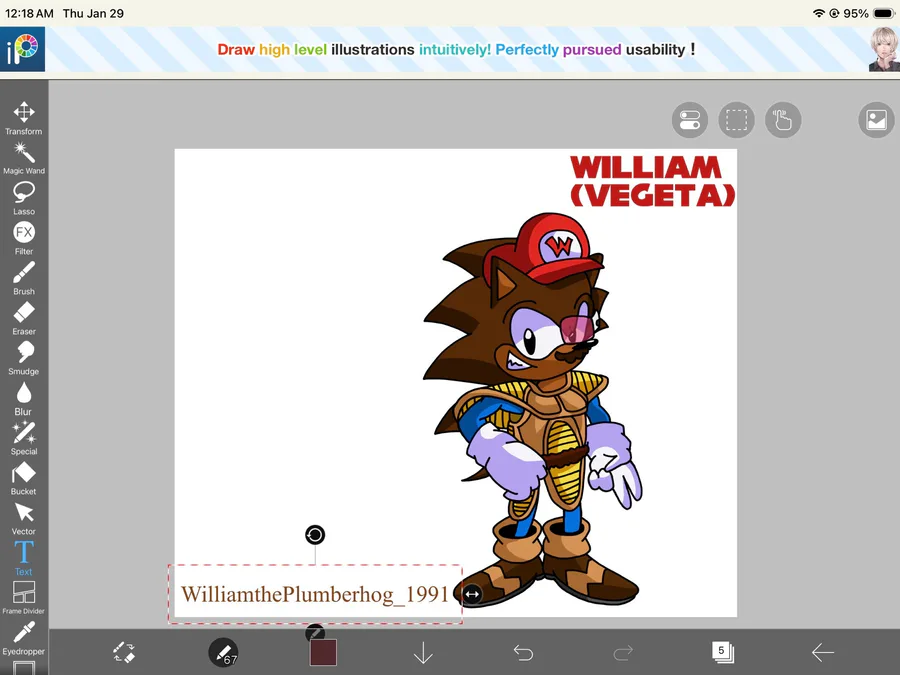The width and height of the screenshot is (900, 675).
Task: Tap the ibisPaint app logo in banner
Action: pos(22,50)
